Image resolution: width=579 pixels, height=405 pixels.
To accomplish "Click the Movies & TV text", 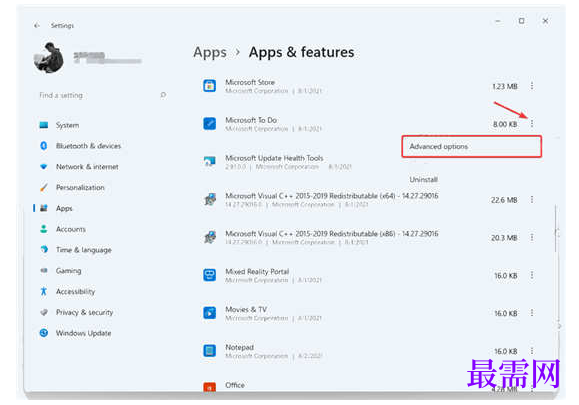I will point(246,309).
